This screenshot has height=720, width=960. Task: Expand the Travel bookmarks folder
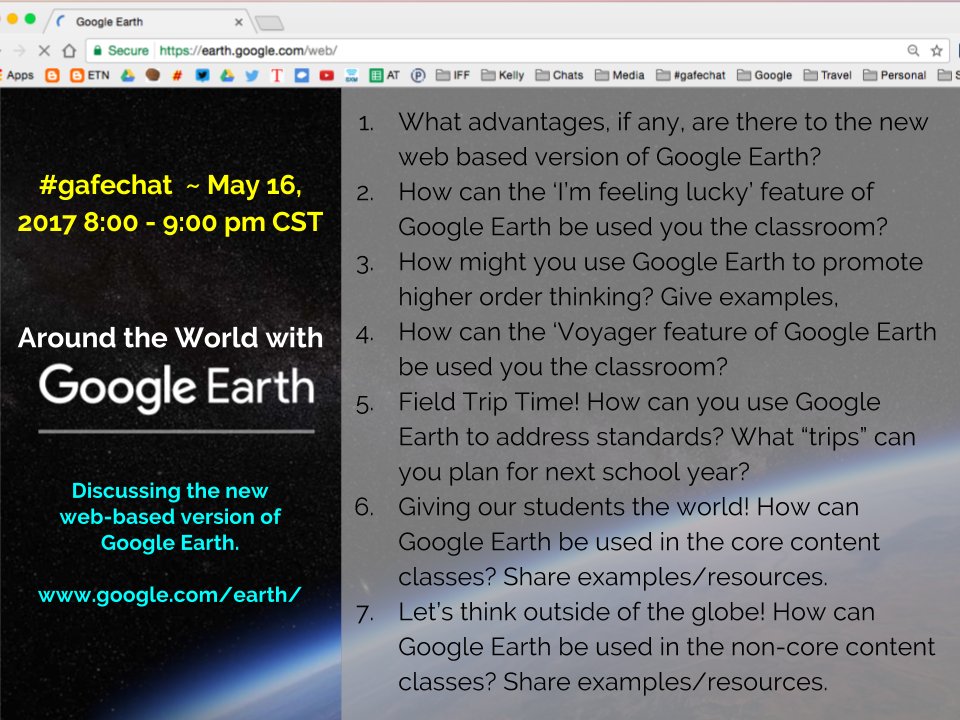(x=828, y=75)
